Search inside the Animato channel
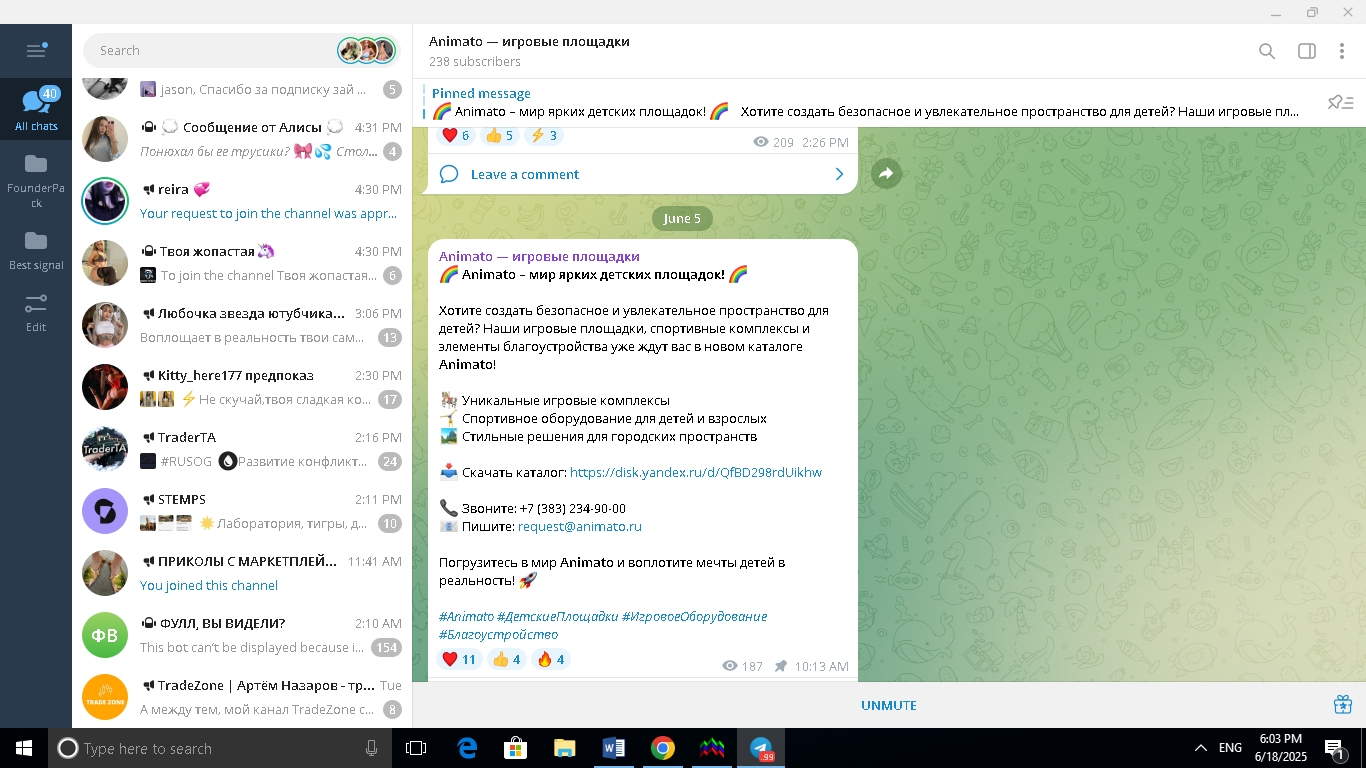The image size is (1366, 768). click(x=1267, y=51)
